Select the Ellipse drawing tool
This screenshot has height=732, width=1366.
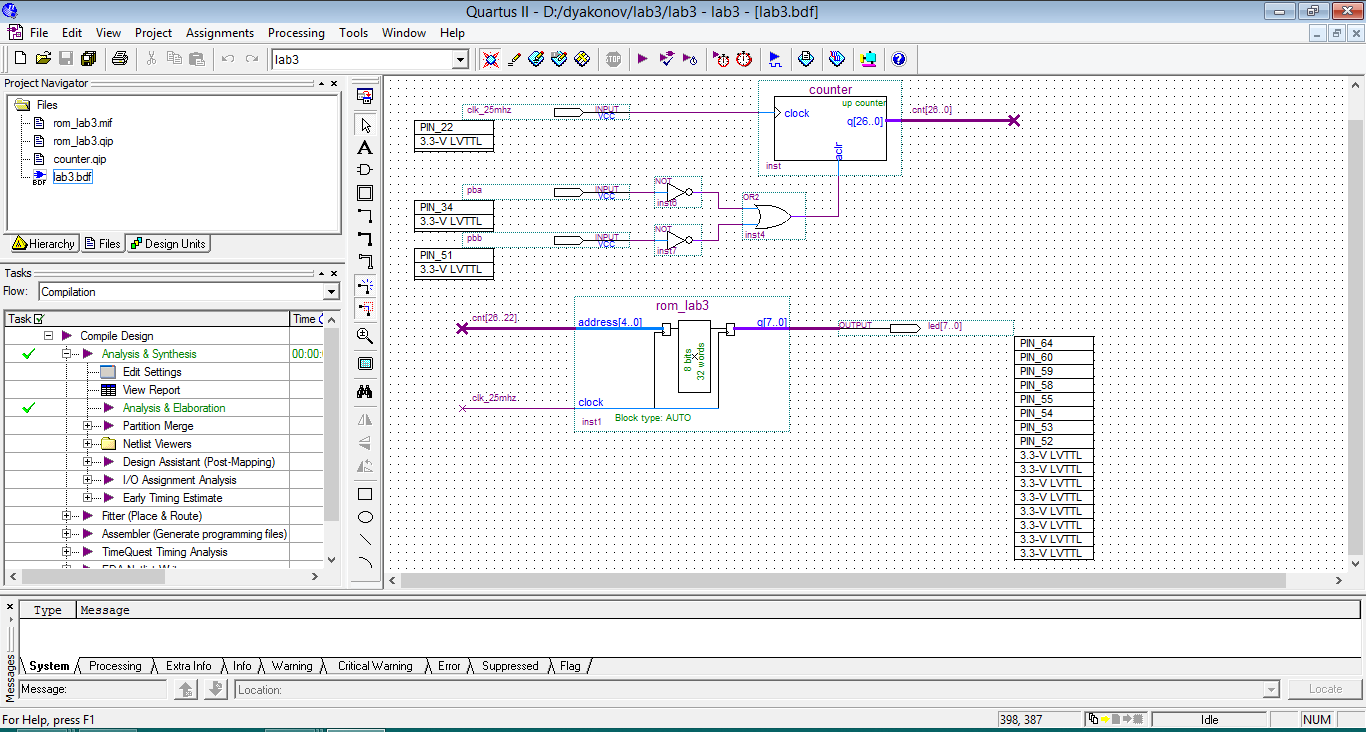(365, 517)
